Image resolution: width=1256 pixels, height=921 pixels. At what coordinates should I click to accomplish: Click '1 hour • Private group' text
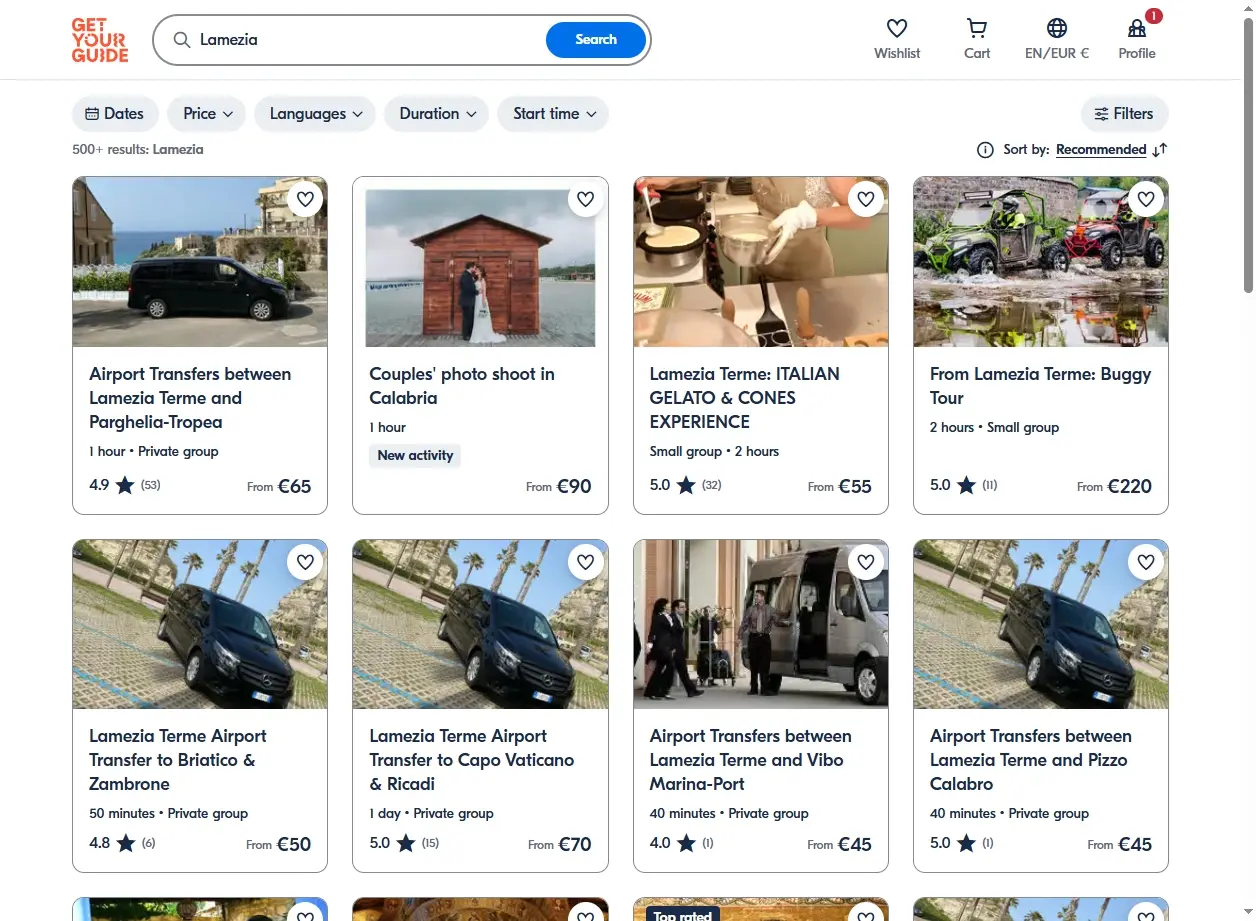click(x=154, y=451)
